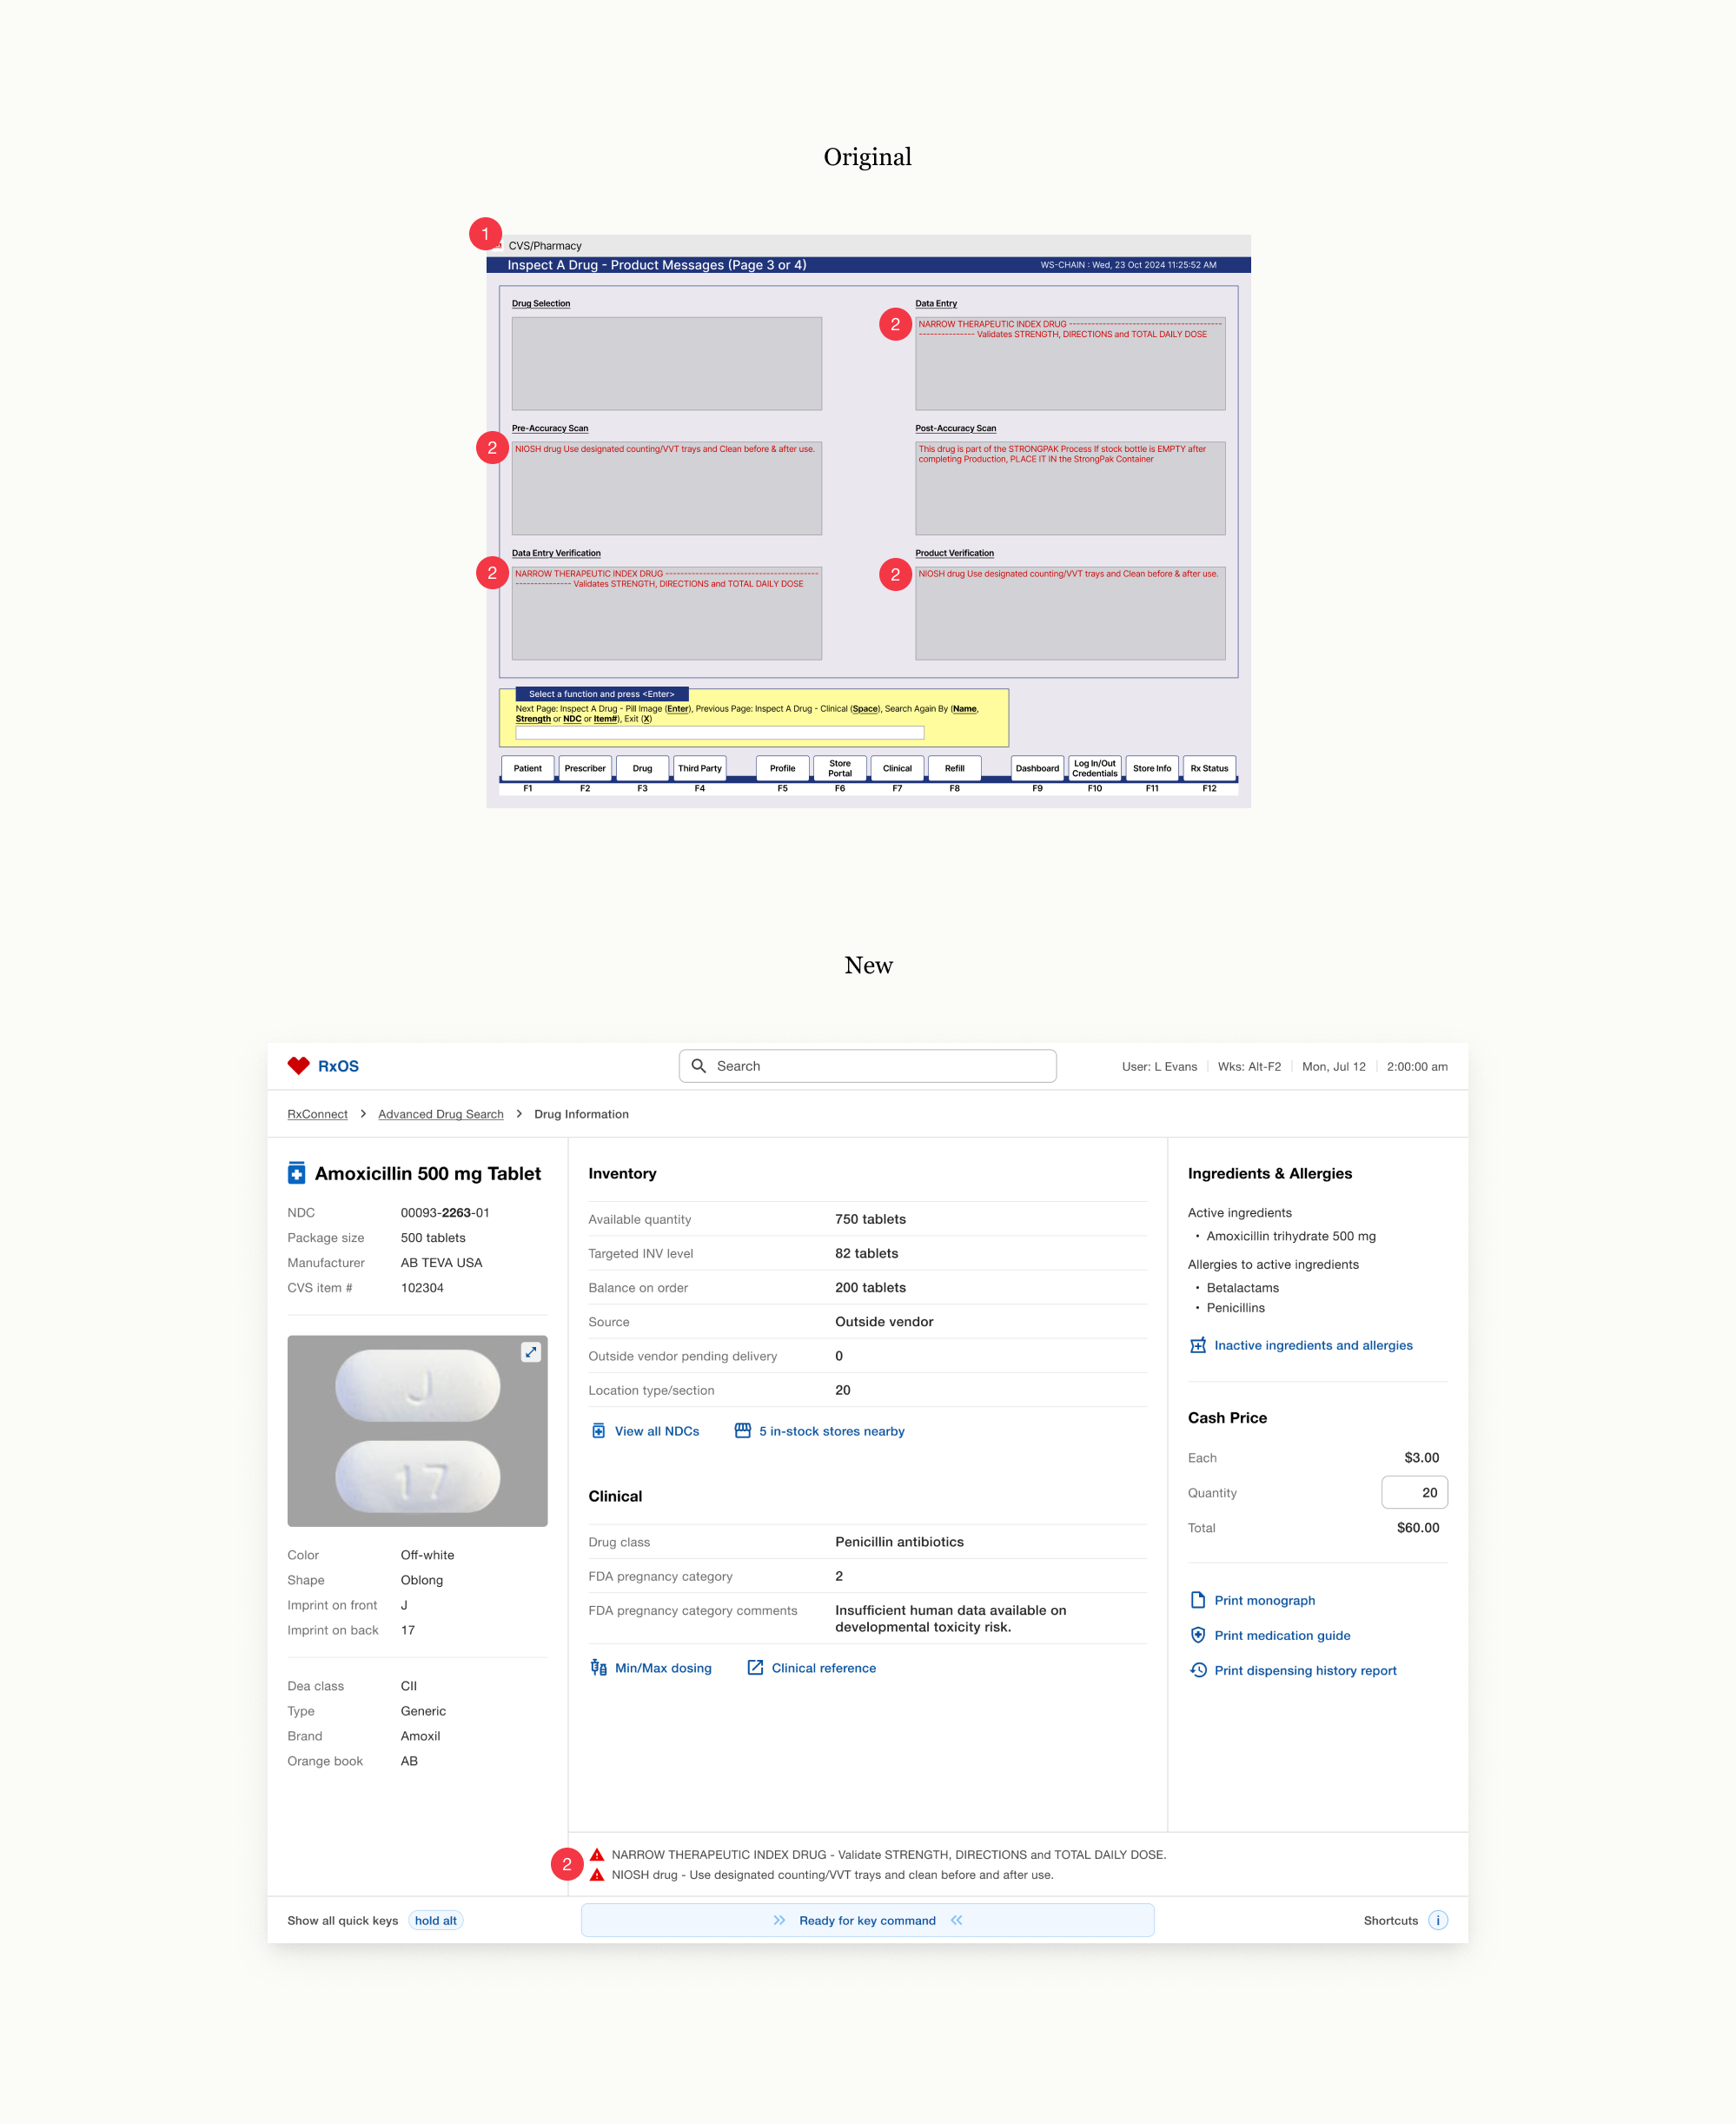1736x2124 pixels.
Task: Click the Print medication guide shield icon
Action: (1198, 1635)
